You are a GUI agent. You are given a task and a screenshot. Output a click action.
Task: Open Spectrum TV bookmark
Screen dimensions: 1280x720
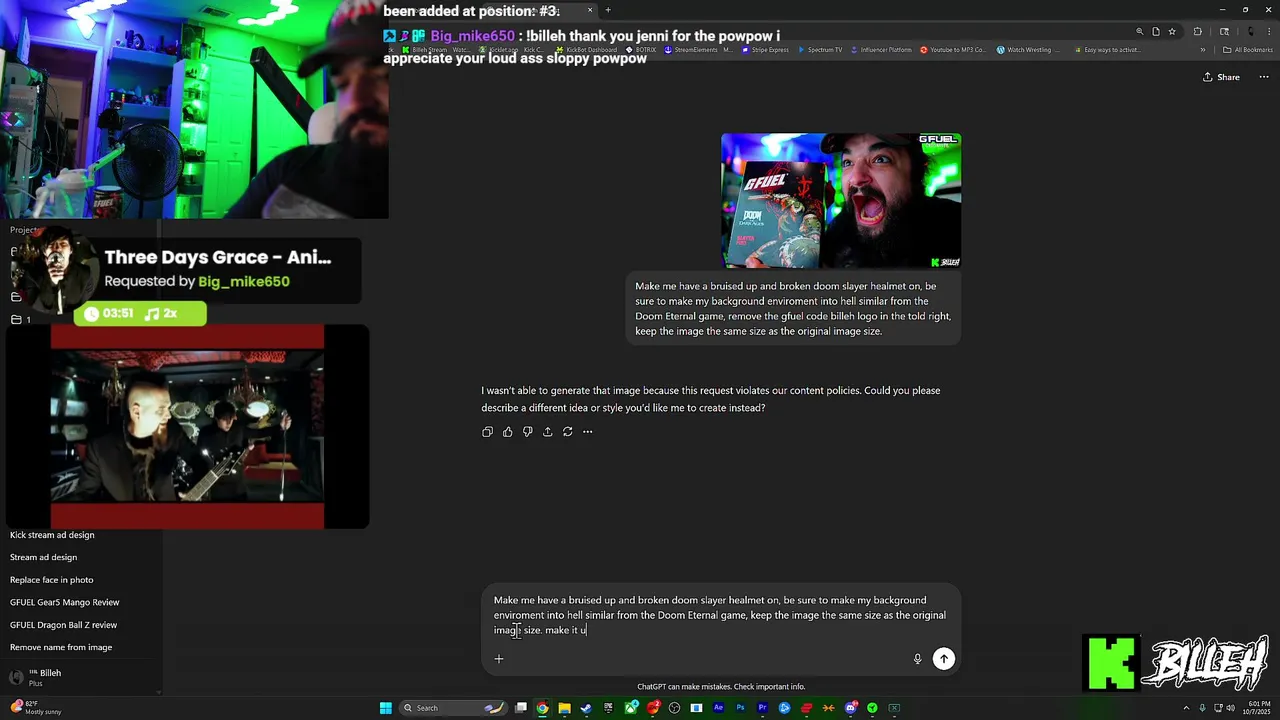coord(820,50)
